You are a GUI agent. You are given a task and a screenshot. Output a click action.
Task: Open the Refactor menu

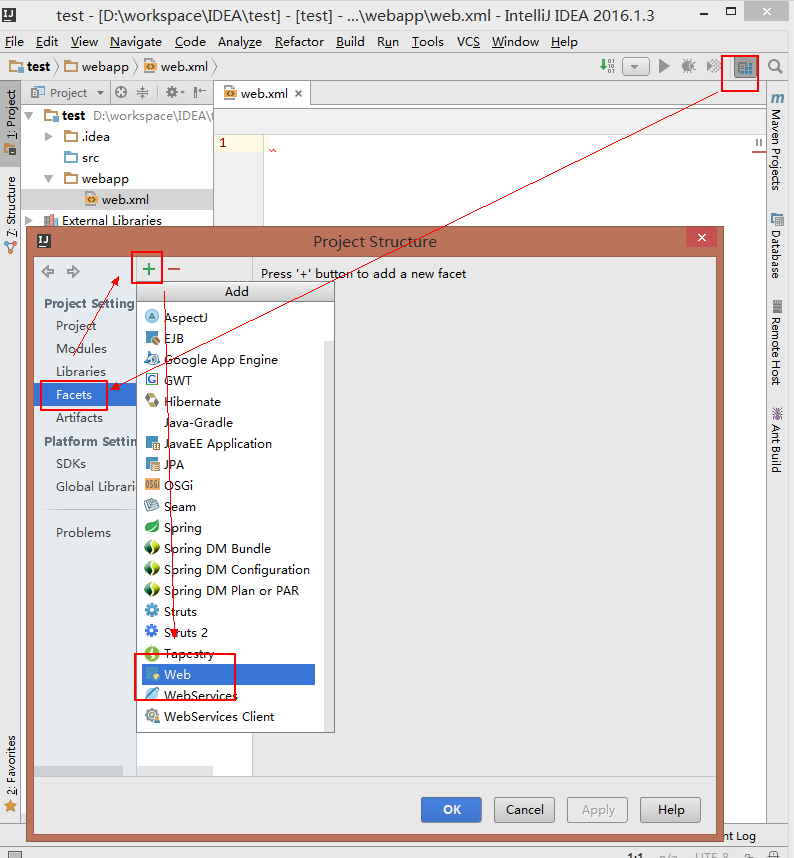pyautogui.click(x=299, y=42)
